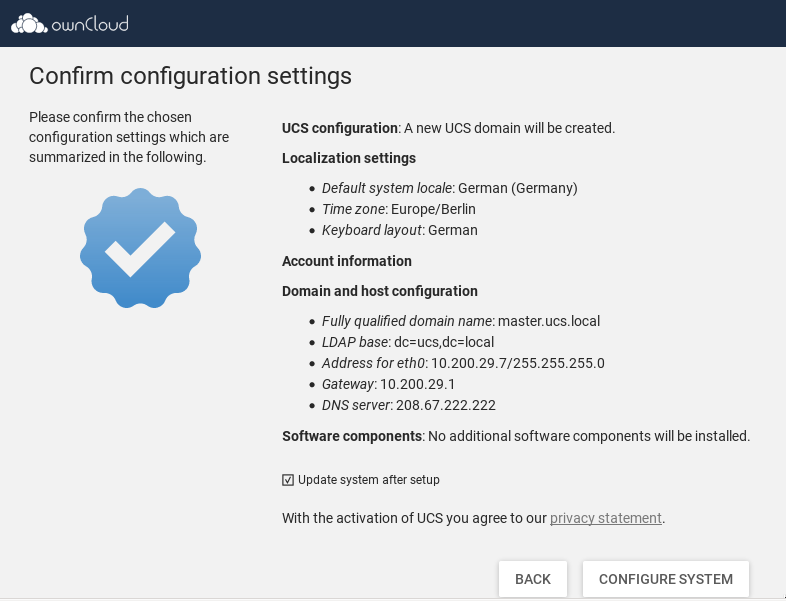Click the Fully qualified domain name entry

[460, 321]
